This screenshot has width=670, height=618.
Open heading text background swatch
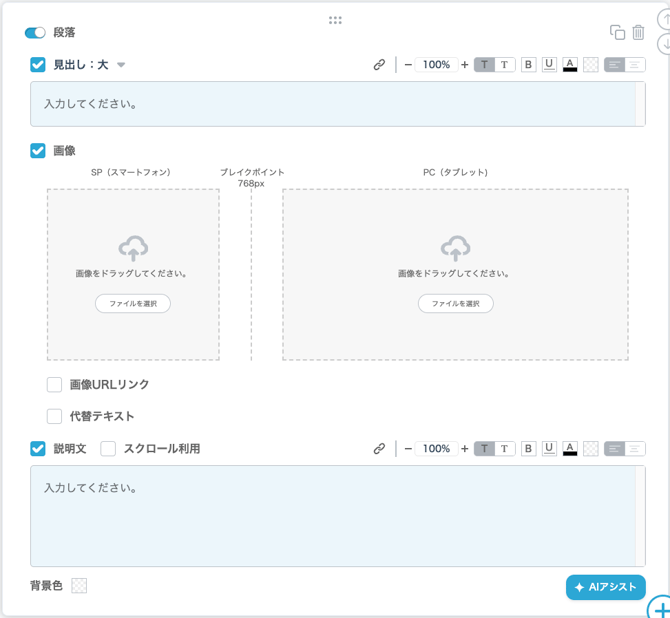[x=591, y=65]
